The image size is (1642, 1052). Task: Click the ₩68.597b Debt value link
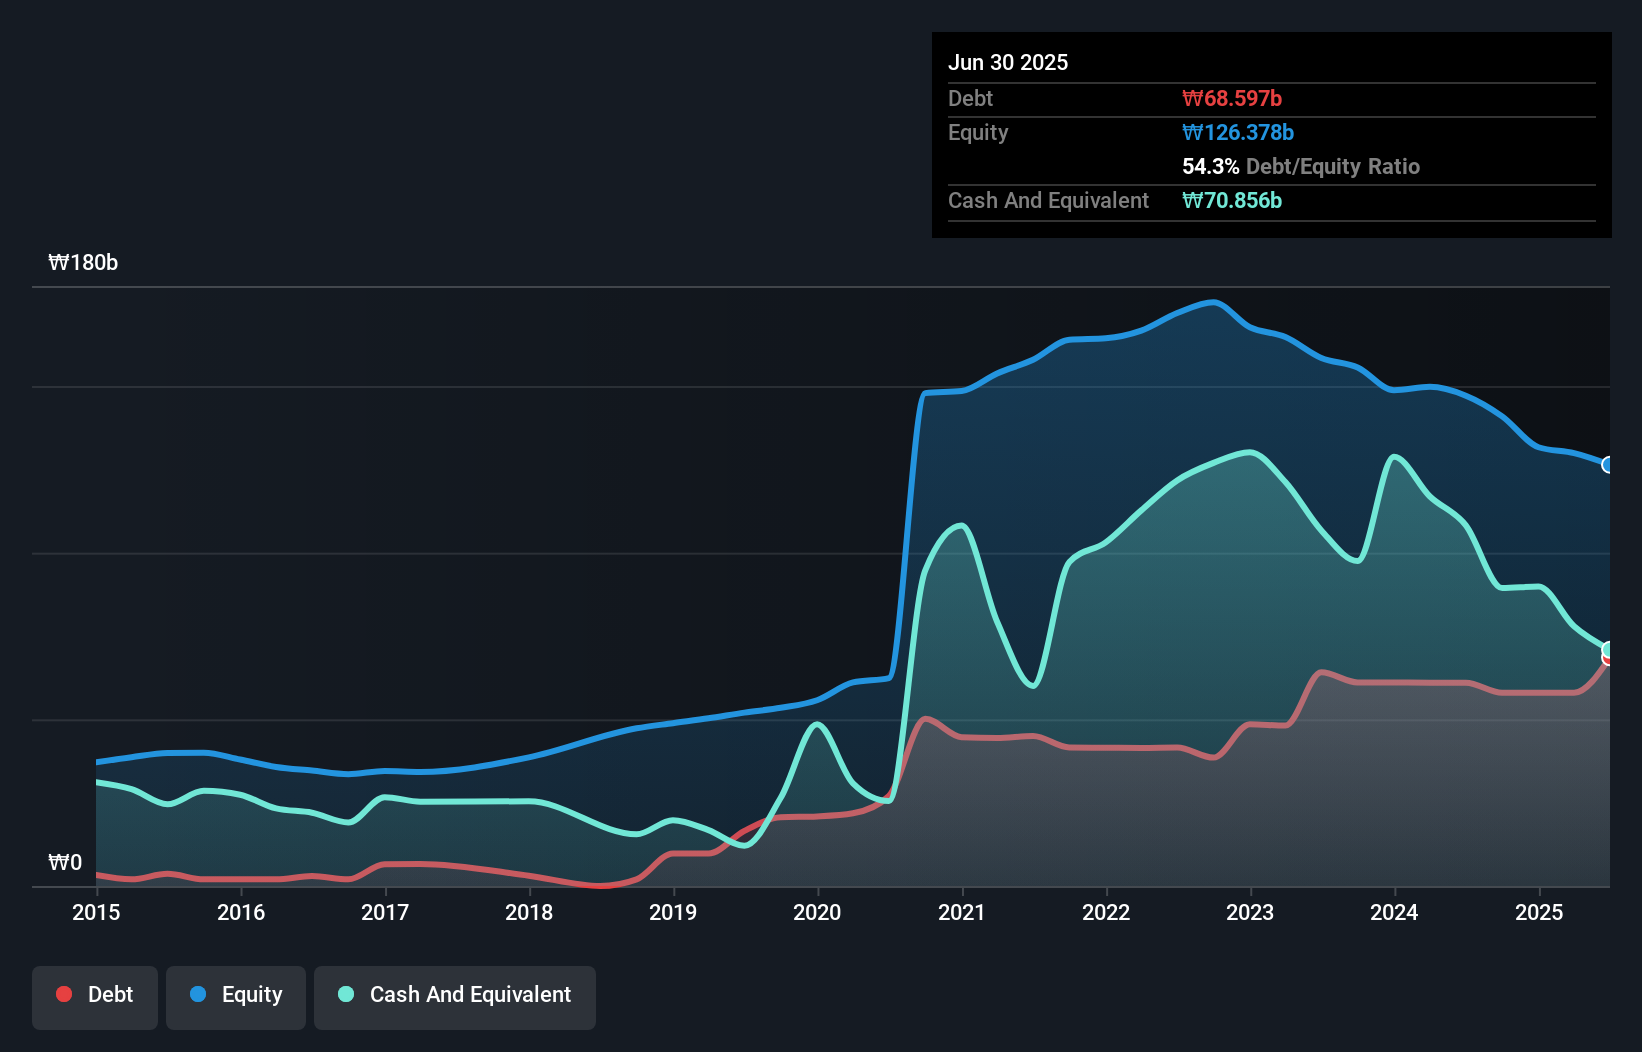pos(1234,98)
